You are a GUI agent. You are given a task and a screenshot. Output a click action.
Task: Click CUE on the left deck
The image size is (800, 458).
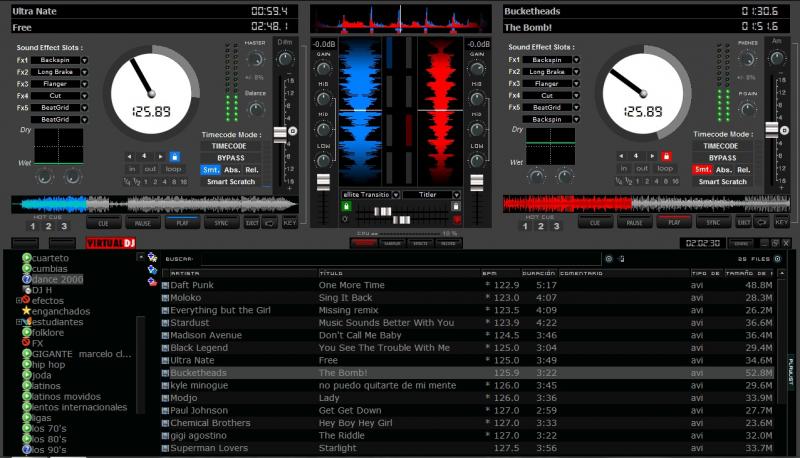point(104,223)
